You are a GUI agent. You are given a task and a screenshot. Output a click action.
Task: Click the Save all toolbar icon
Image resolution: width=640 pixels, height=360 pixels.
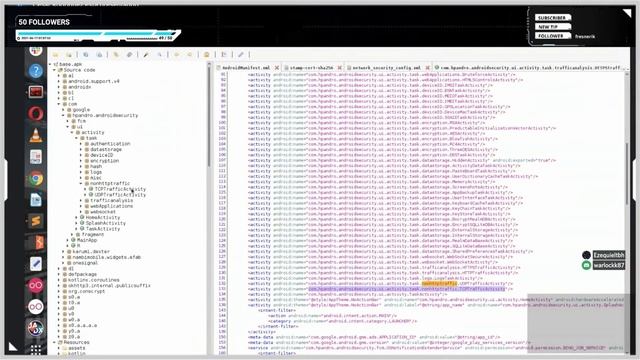[x=86, y=55]
